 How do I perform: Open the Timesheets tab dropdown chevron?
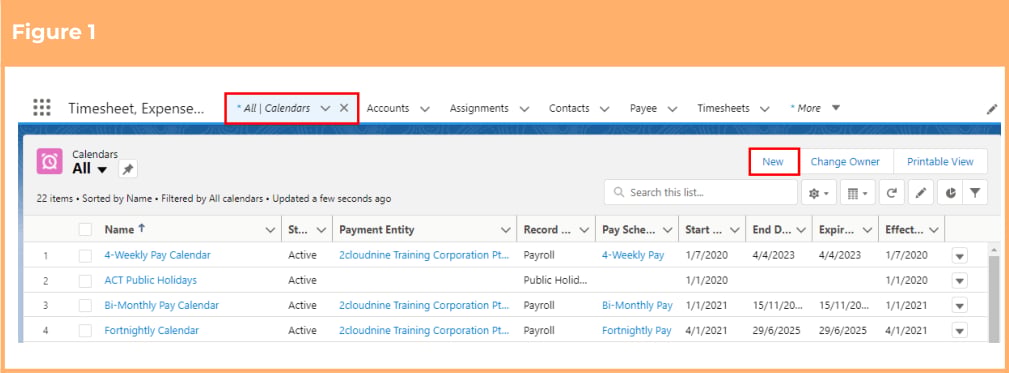(765, 109)
